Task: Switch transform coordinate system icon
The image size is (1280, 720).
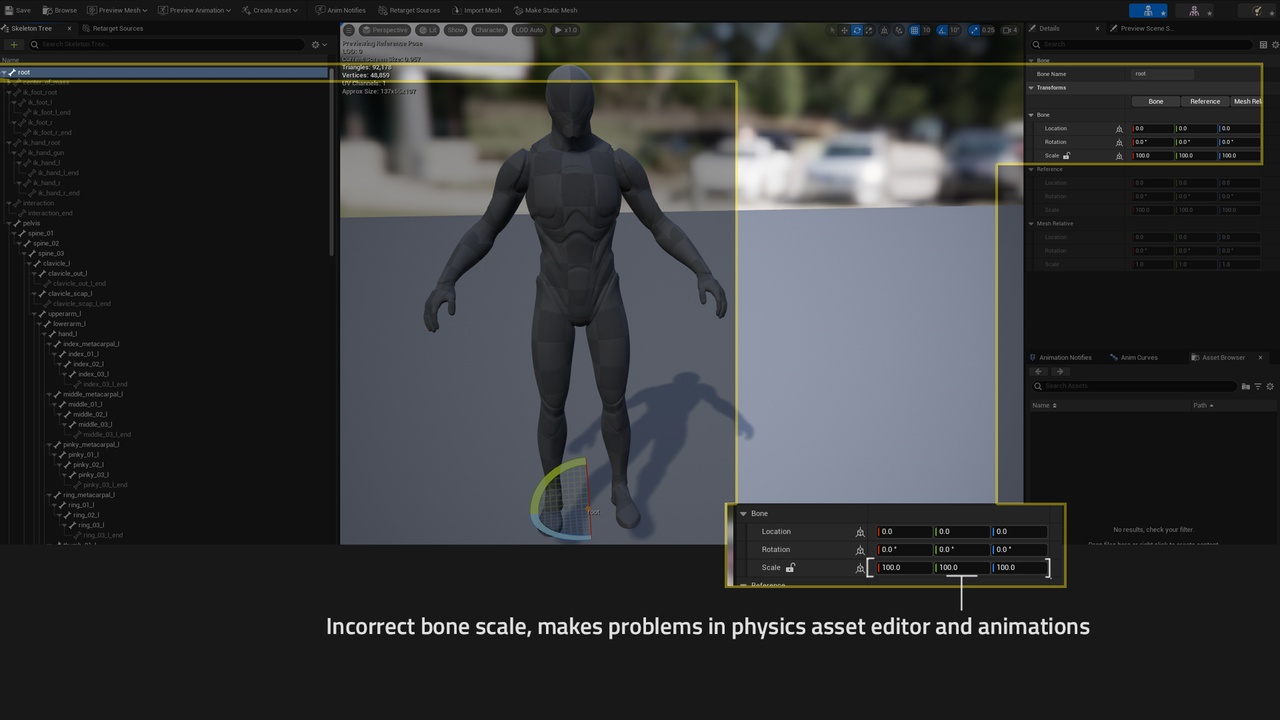Action: tap(884, 30)
